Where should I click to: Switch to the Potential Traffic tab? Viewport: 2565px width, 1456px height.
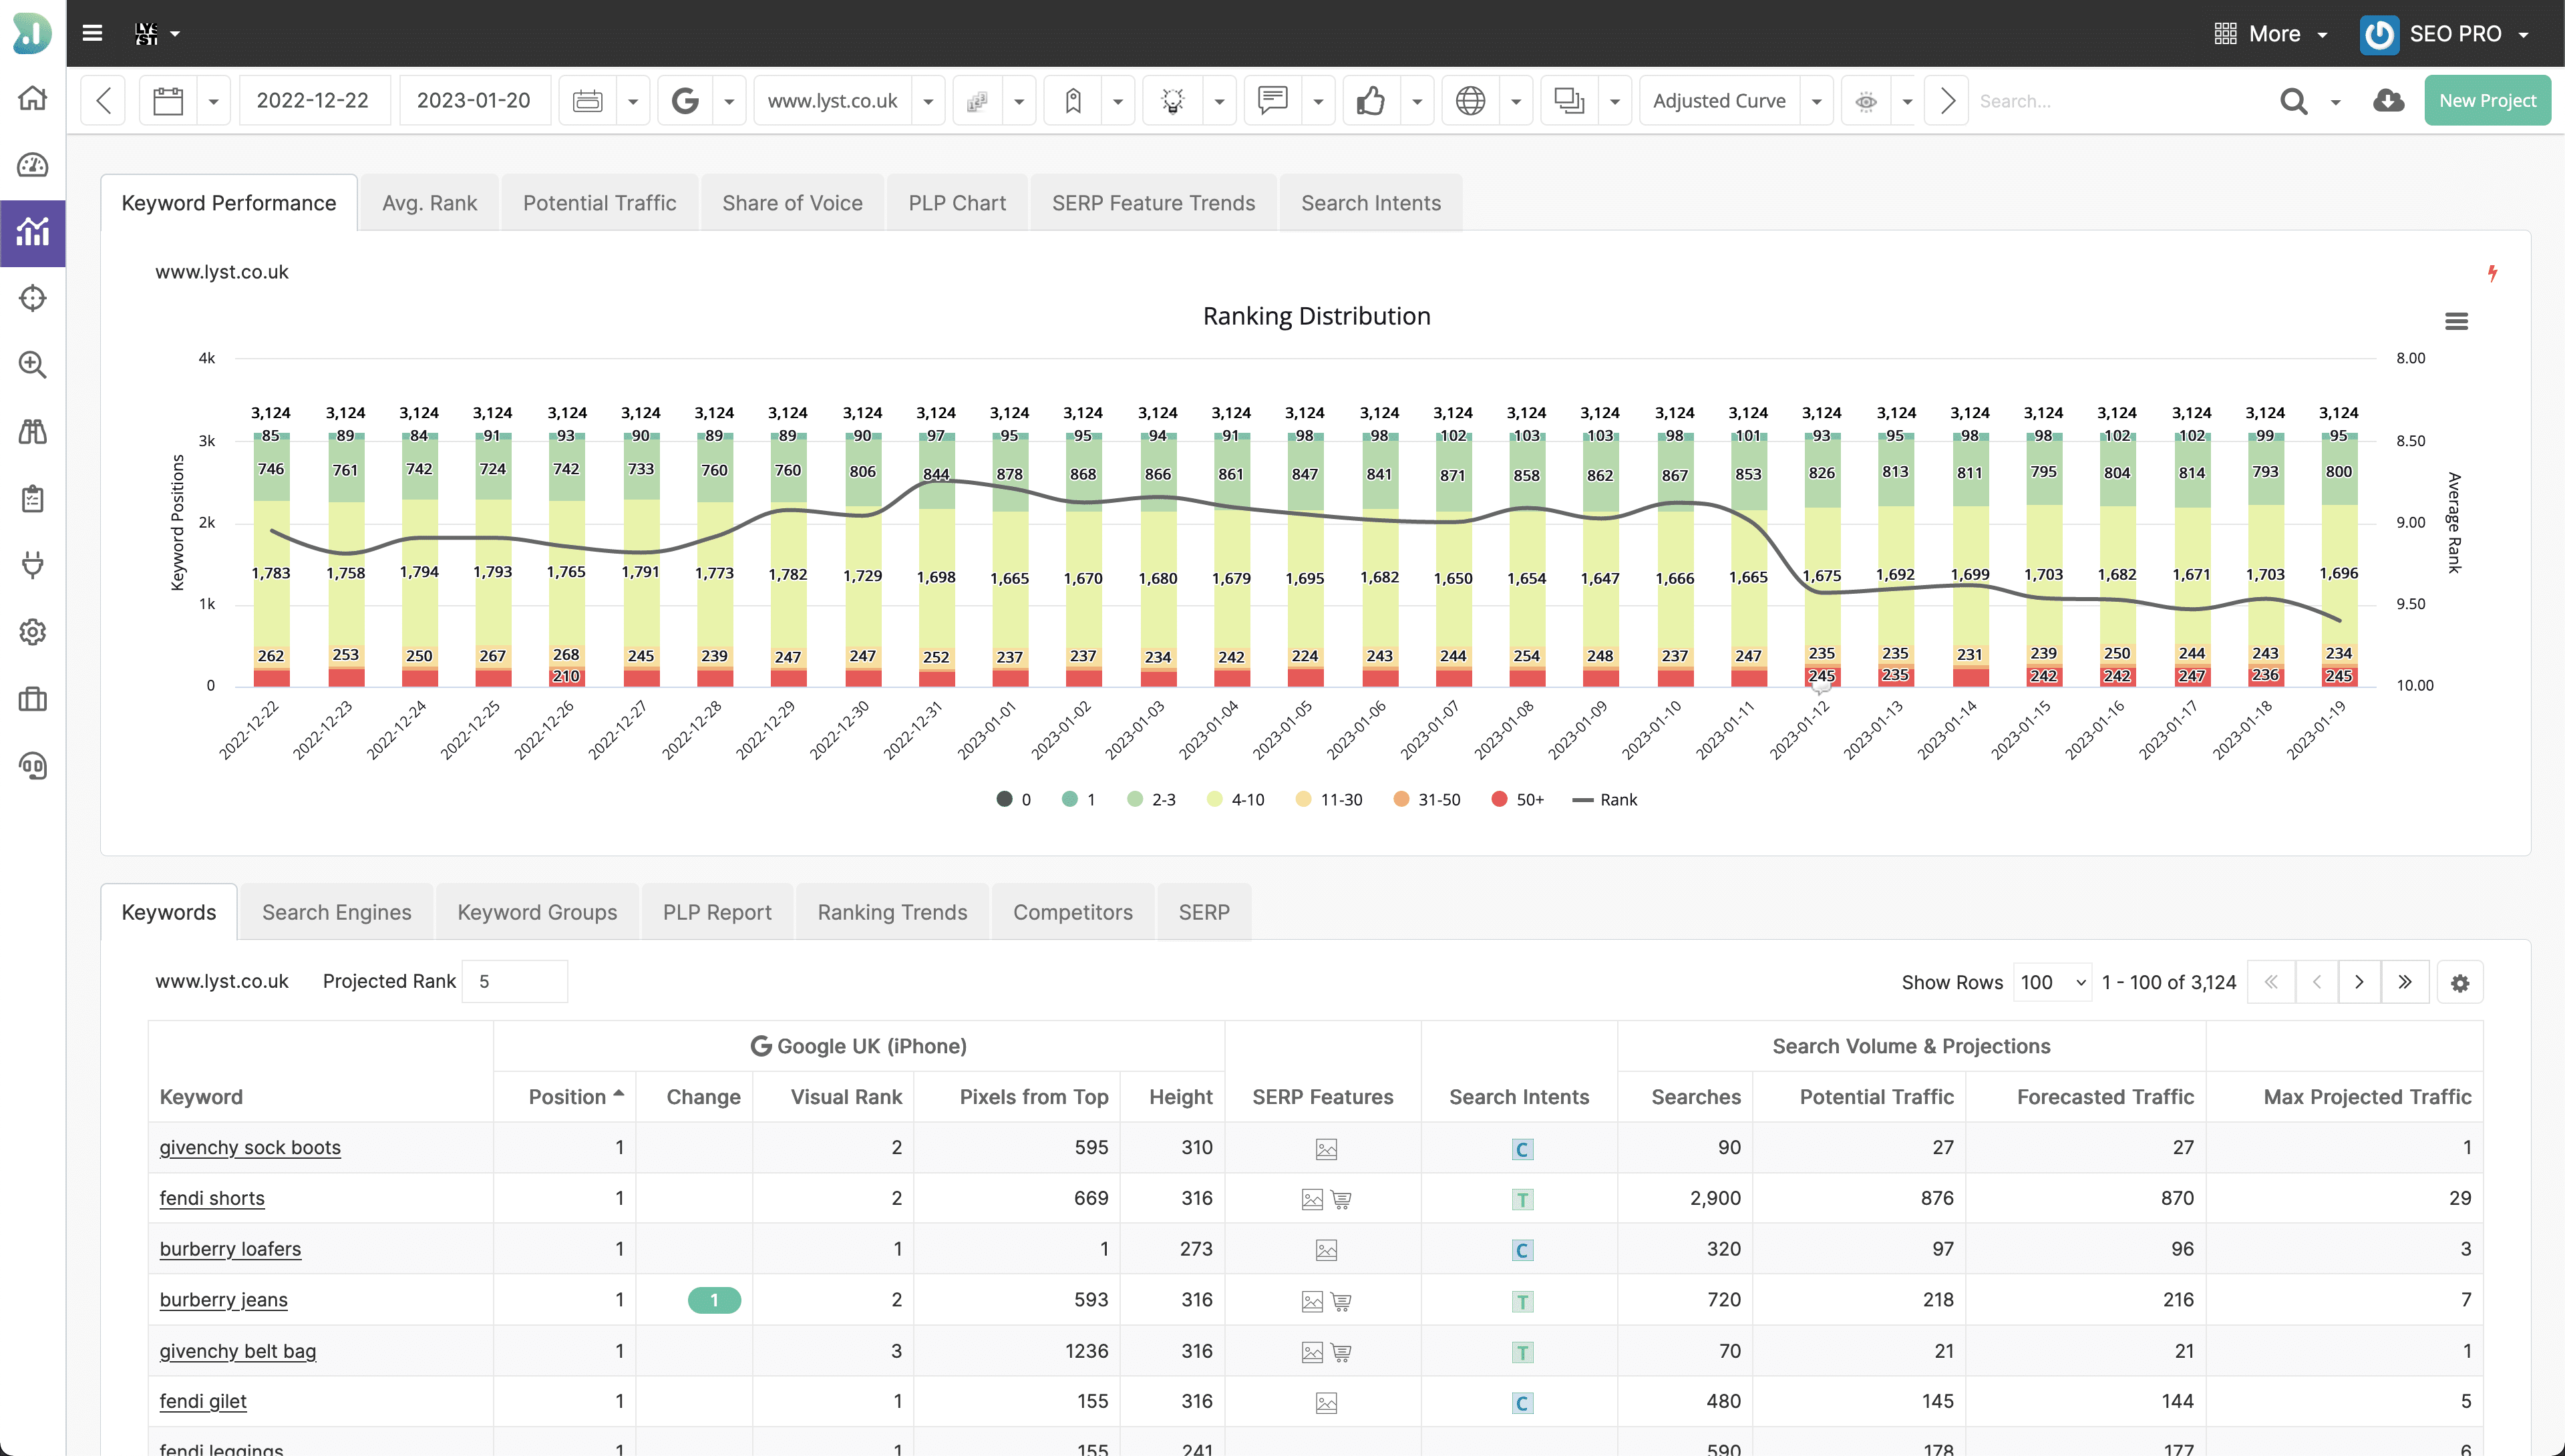click(599, 203)
